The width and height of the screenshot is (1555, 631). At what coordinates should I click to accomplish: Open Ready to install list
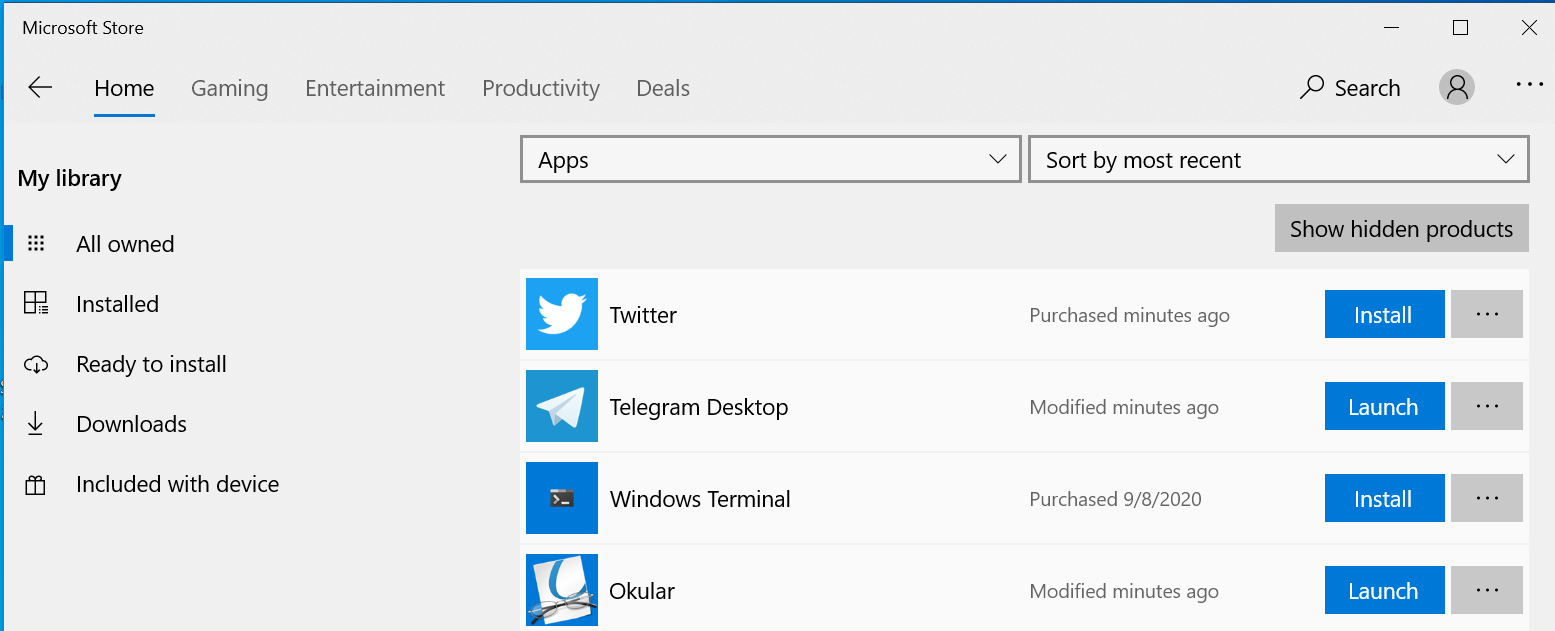[x=151, y=364]
